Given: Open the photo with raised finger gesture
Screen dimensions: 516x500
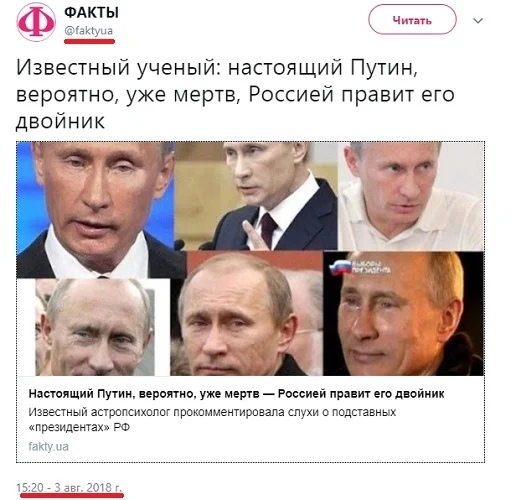Looking at the screenshot, I should click(256, 196).
